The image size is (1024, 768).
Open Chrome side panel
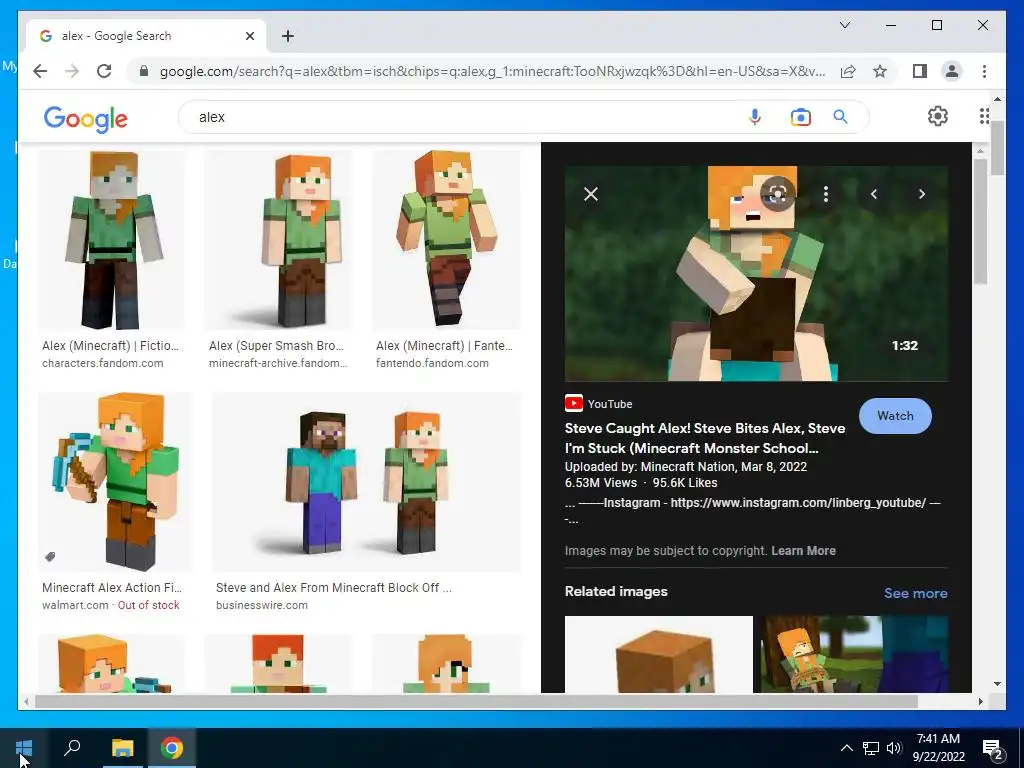[x=920, y=71]
